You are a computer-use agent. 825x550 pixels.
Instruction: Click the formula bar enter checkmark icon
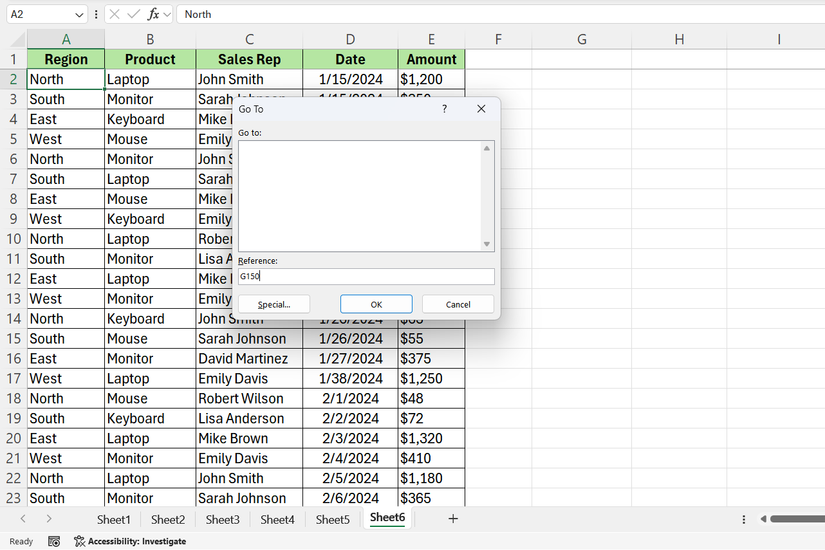coord(133,14)
